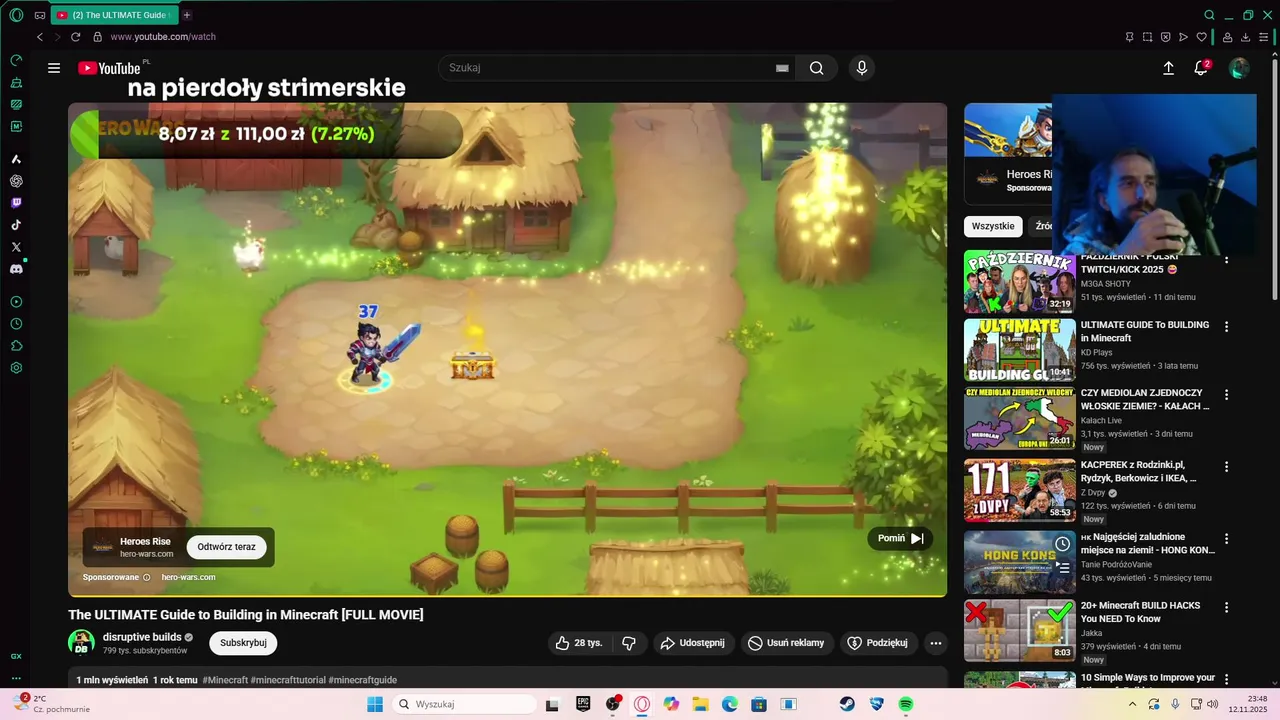The height and width of the screenshot is (720, 1280).
Task: Switch to the YouTube browser tab
Action: click(x=116, y=15)
